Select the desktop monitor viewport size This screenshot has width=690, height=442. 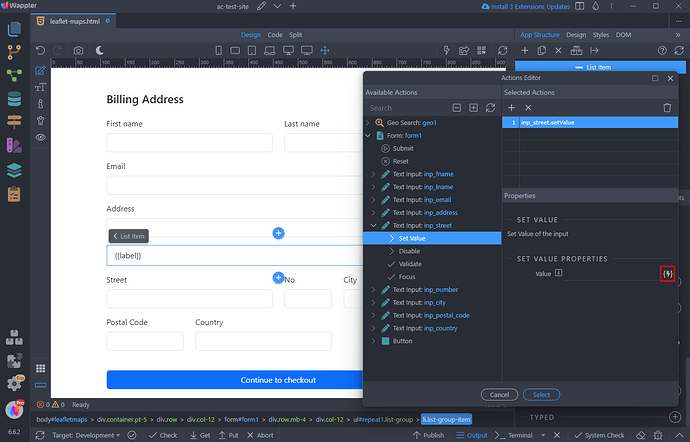[x=288, y=51]
